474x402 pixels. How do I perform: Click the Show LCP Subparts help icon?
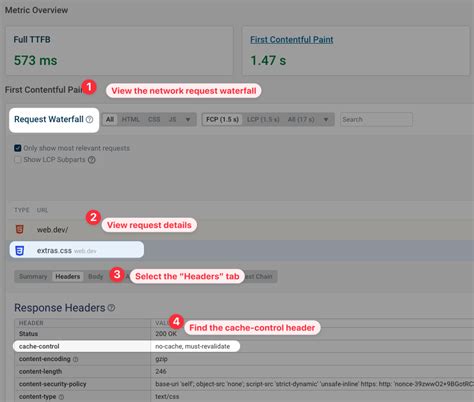pos(92,160)
